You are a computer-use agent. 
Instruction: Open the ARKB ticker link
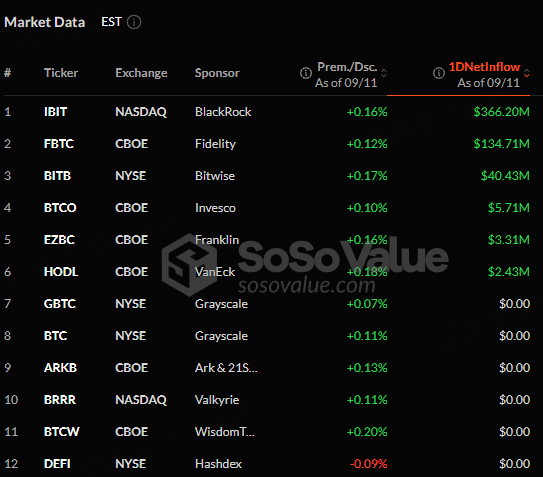60,368
